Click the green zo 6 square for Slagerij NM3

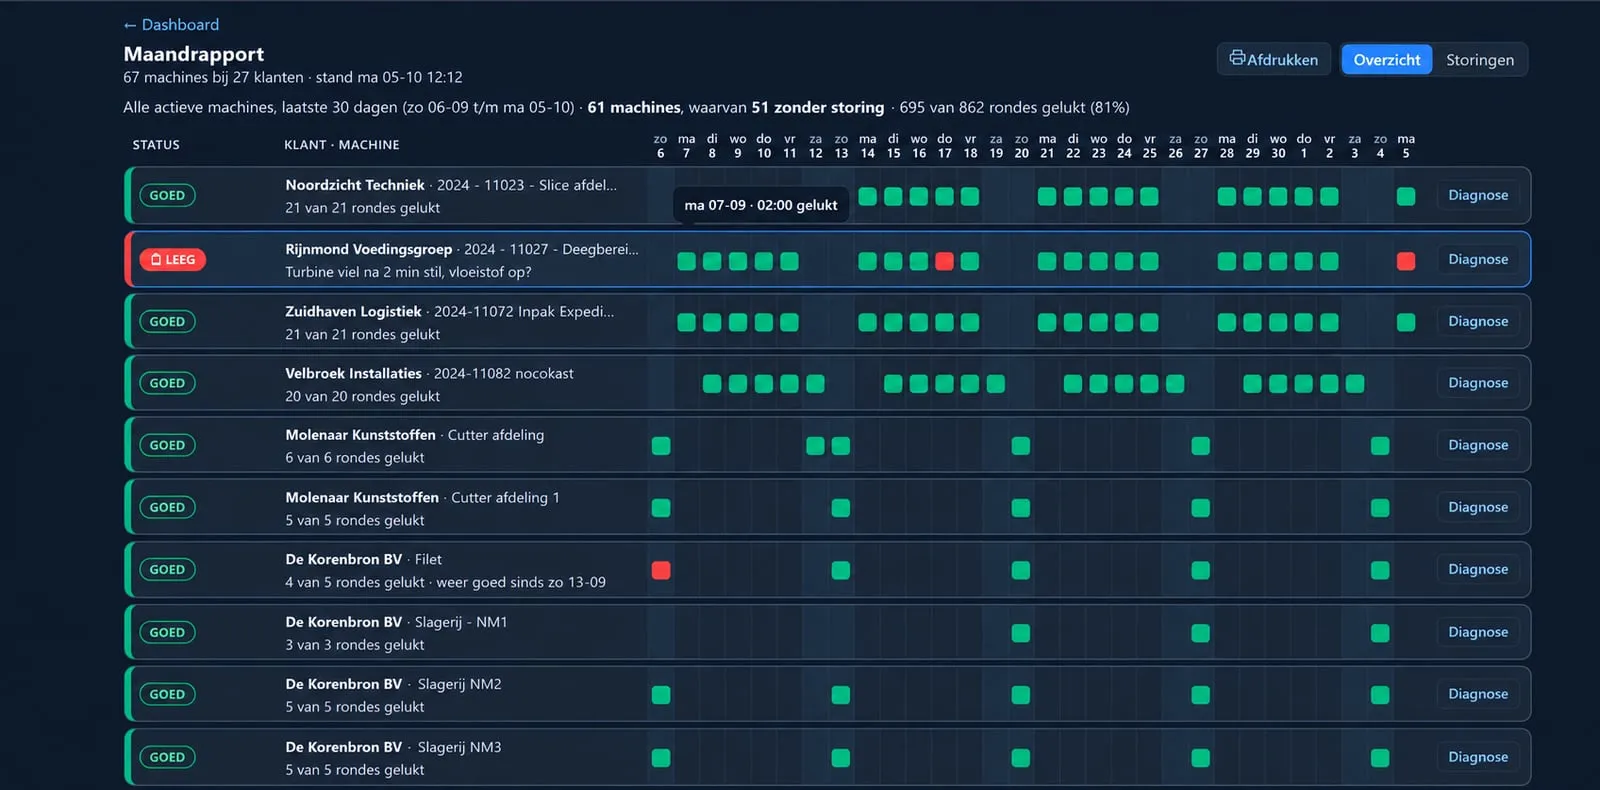coord(661,758)
